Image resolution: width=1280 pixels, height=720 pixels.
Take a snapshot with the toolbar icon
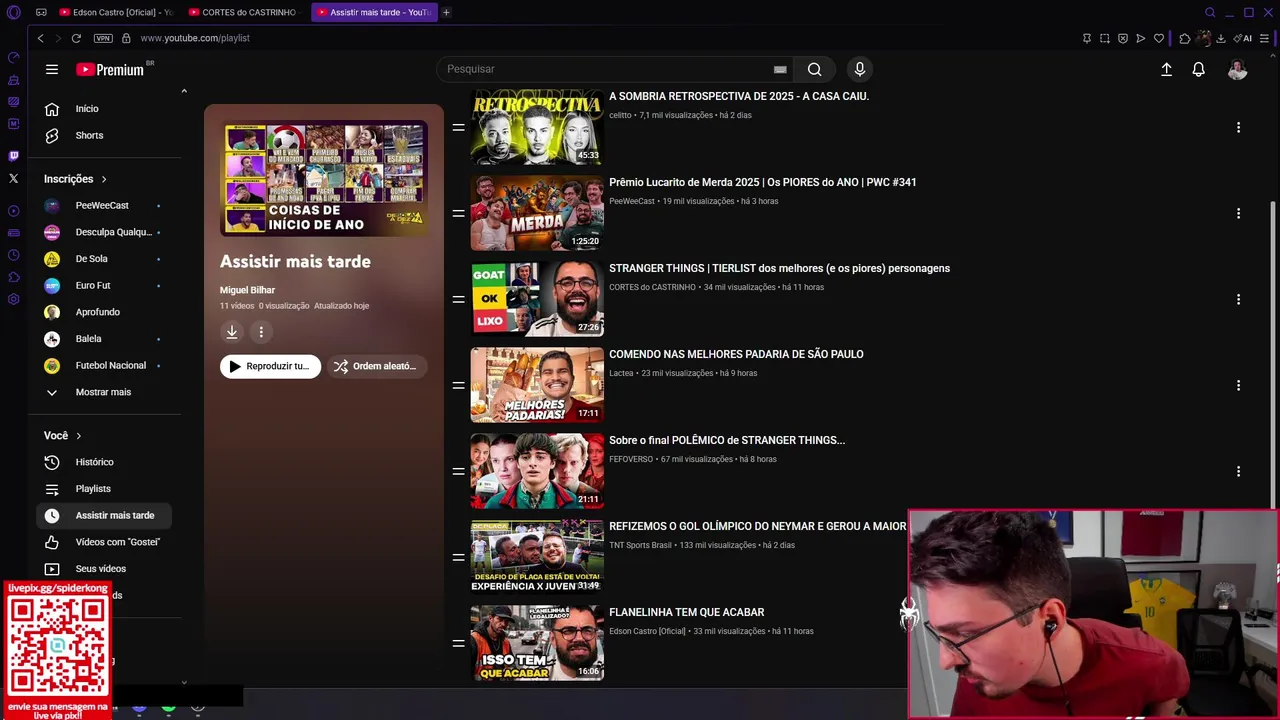click(1105, 38)
